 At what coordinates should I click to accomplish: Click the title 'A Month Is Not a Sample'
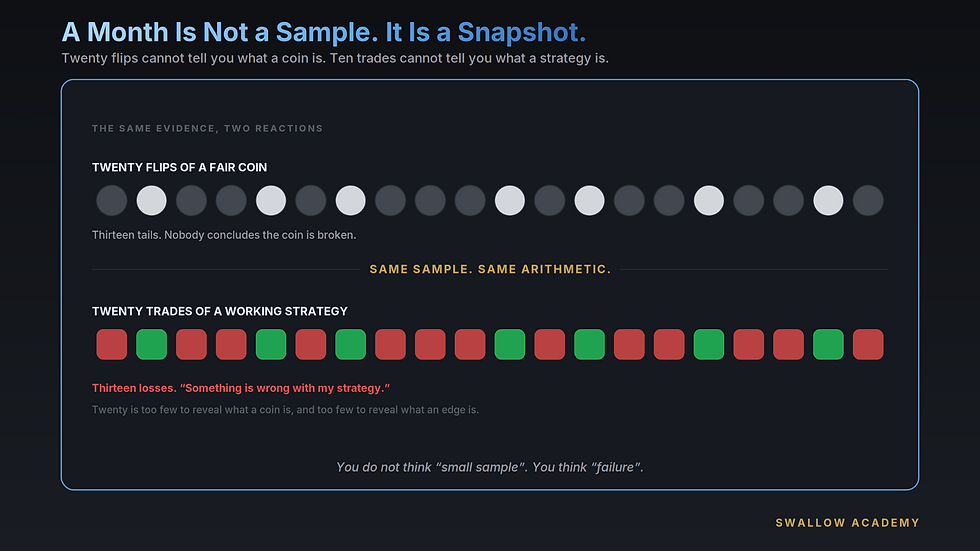(219, 32)
